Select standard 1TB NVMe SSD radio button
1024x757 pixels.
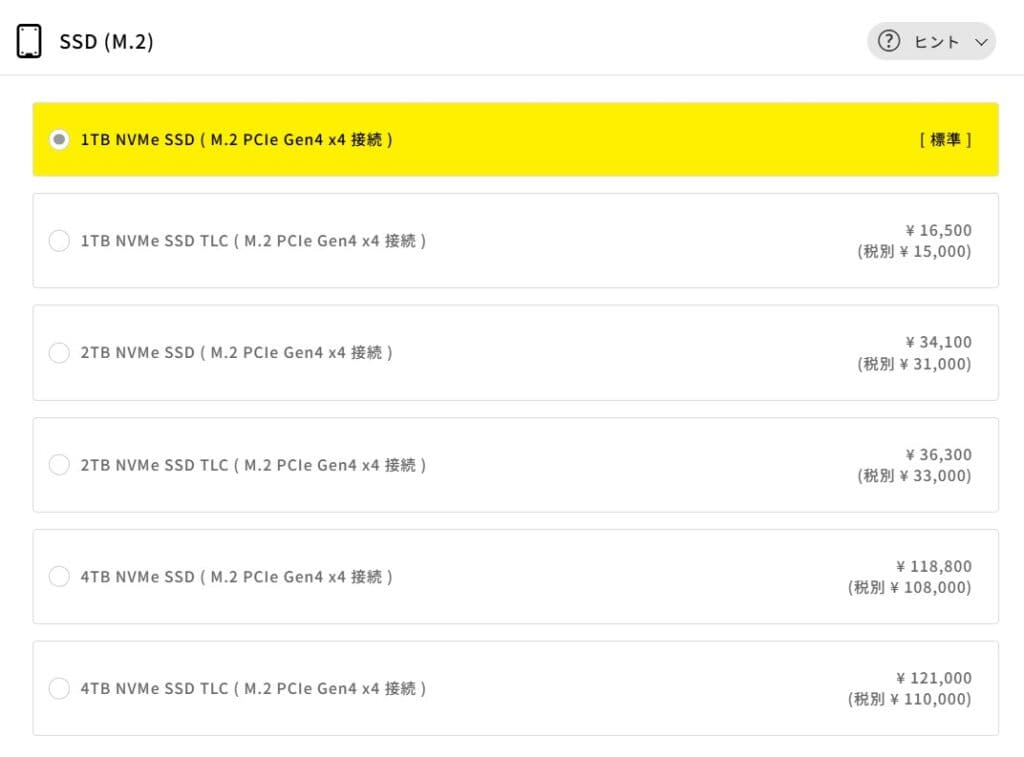[59, 140]
